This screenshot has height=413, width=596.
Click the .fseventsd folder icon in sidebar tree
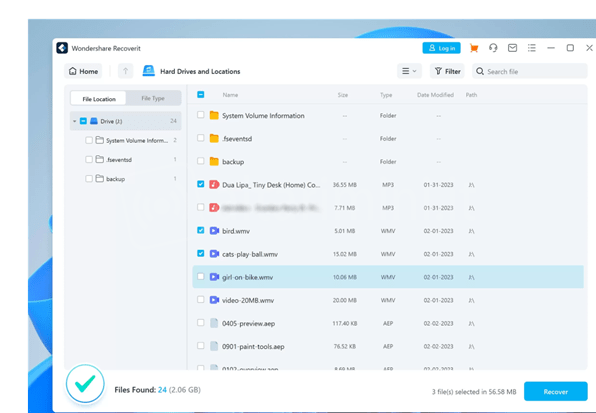click(100, 160)
